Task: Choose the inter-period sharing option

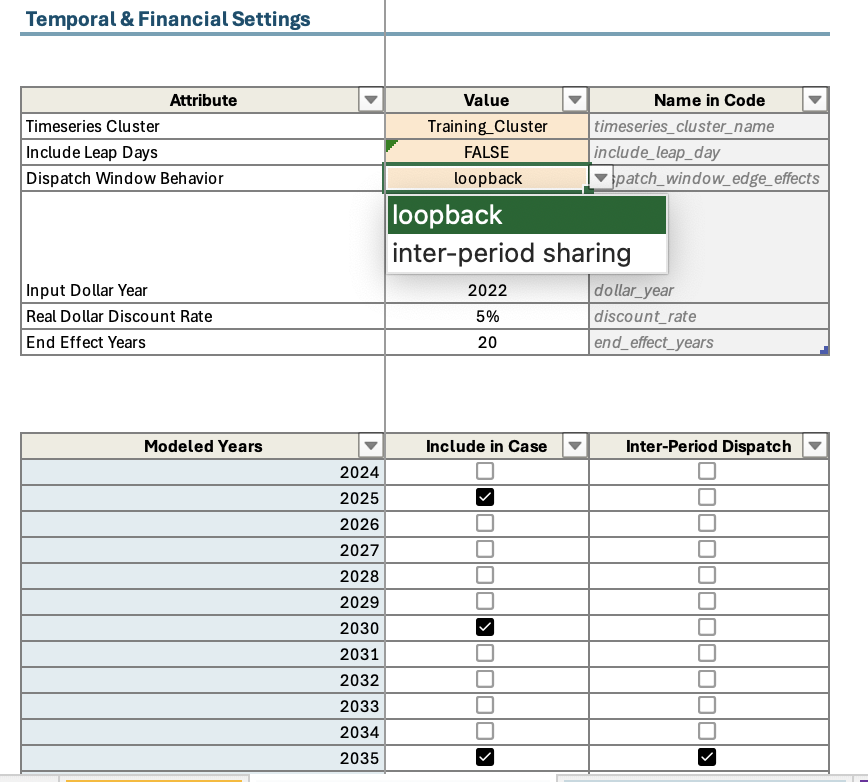Action: [x=513, y=253]
